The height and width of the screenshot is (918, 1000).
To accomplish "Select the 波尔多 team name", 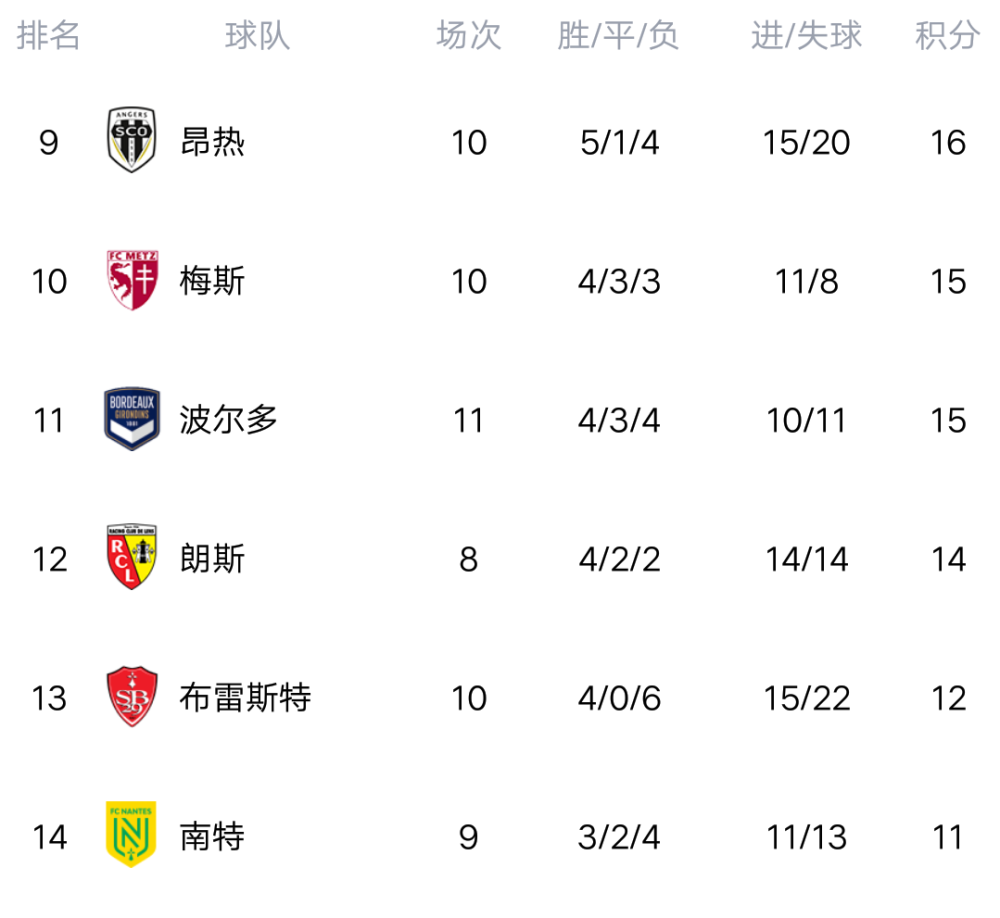I will [x=228, y=420].
